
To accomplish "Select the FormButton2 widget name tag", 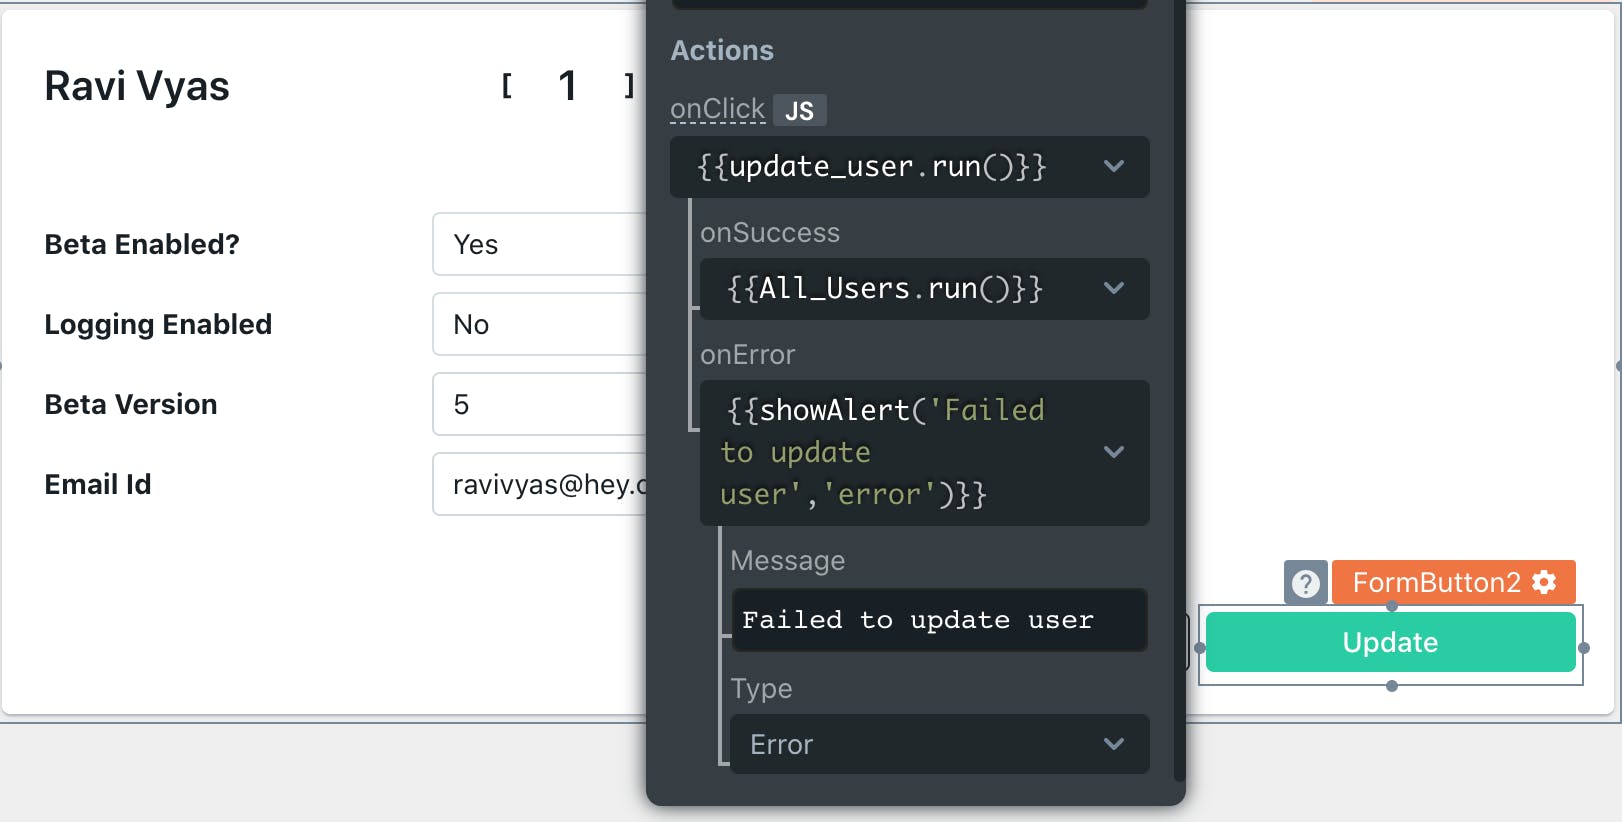I will pos(1436,582).
